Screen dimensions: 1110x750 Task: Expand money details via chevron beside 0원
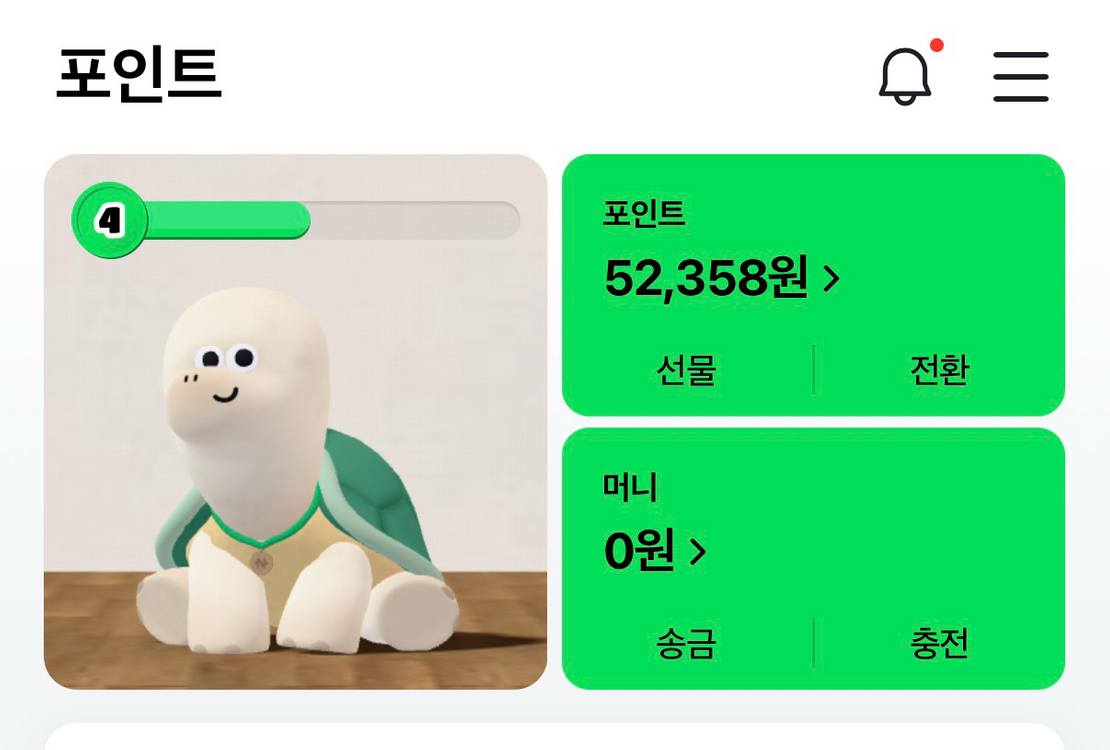click(698, 551)
